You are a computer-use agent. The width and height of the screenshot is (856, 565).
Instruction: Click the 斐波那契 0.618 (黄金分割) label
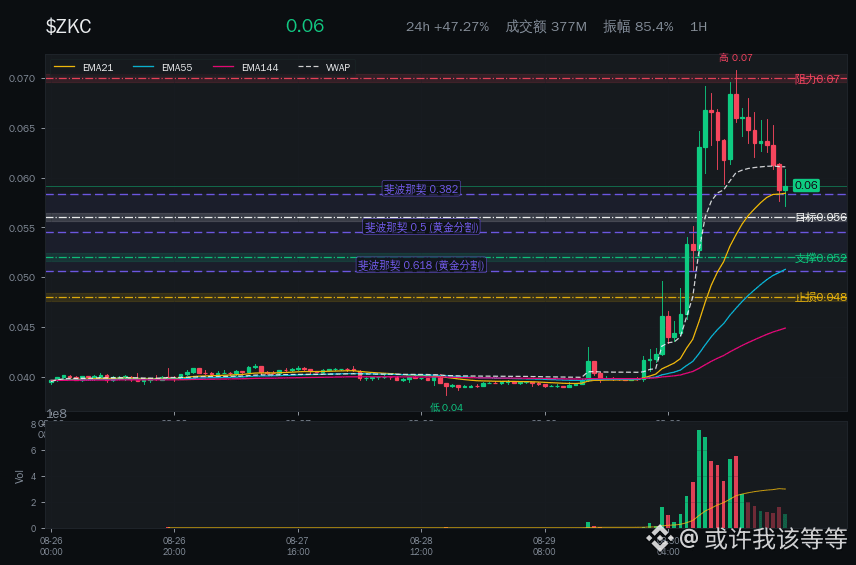pos(421,265)
